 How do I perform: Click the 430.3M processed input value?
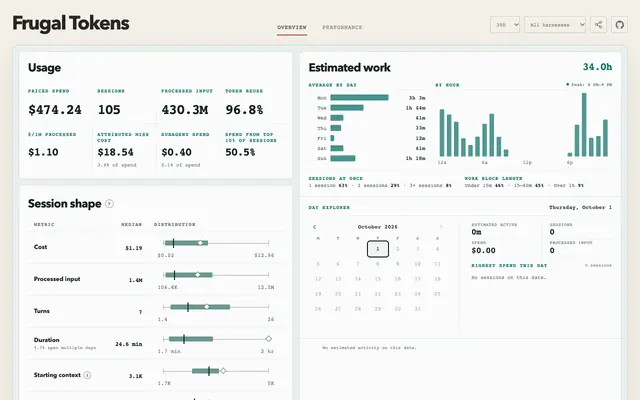185,110
